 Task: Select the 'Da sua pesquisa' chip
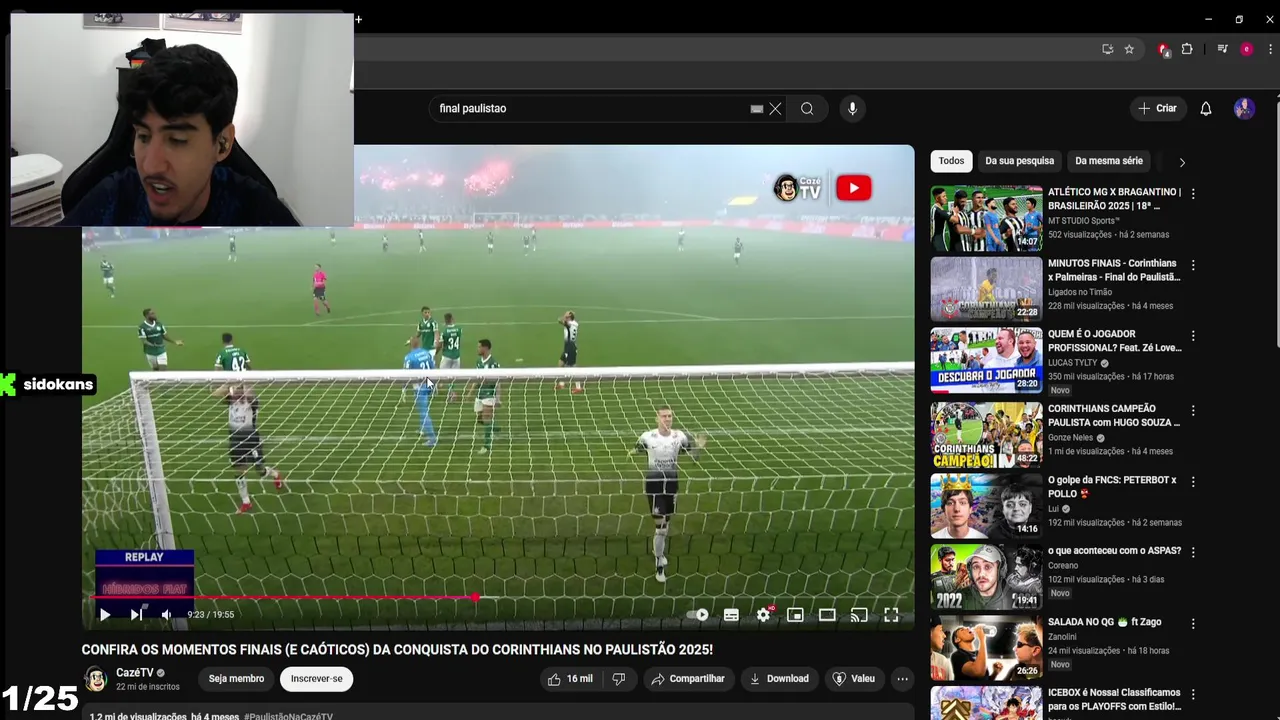(1020, 161)
